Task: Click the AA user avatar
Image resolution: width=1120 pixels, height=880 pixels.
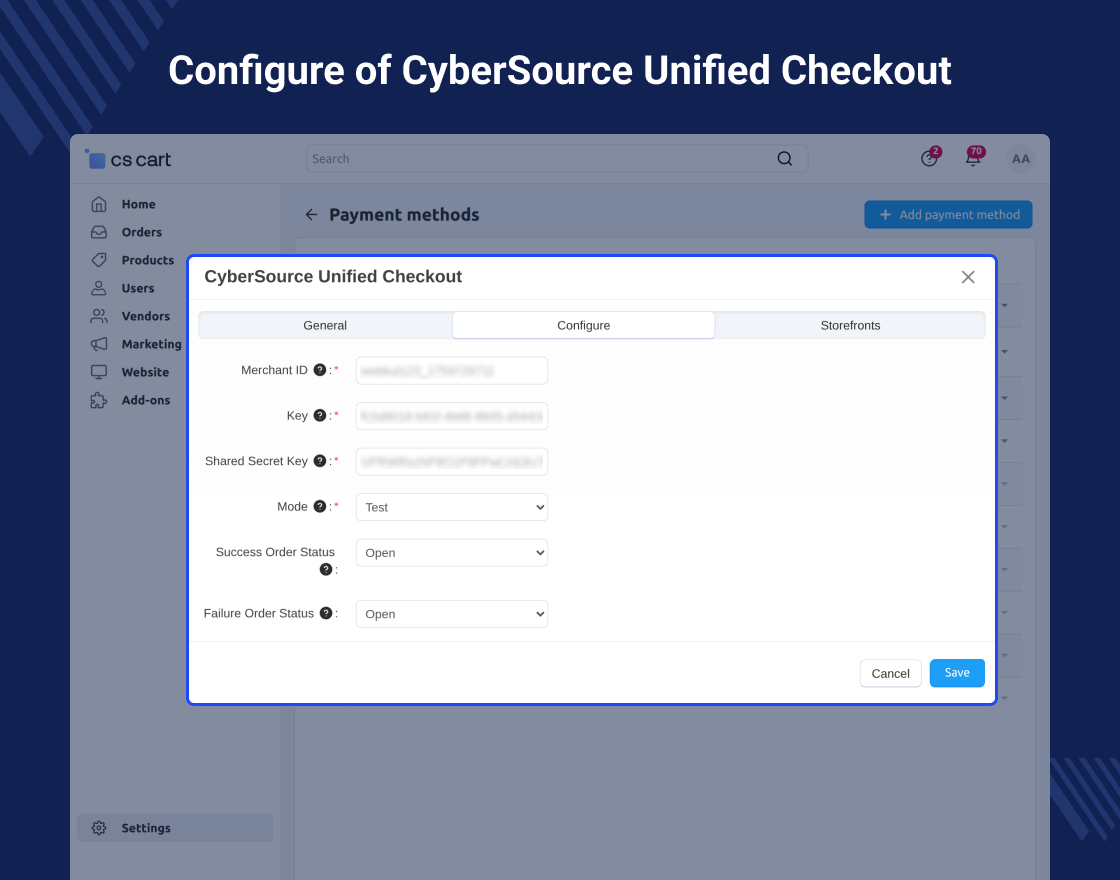Action: (1020, 159)
